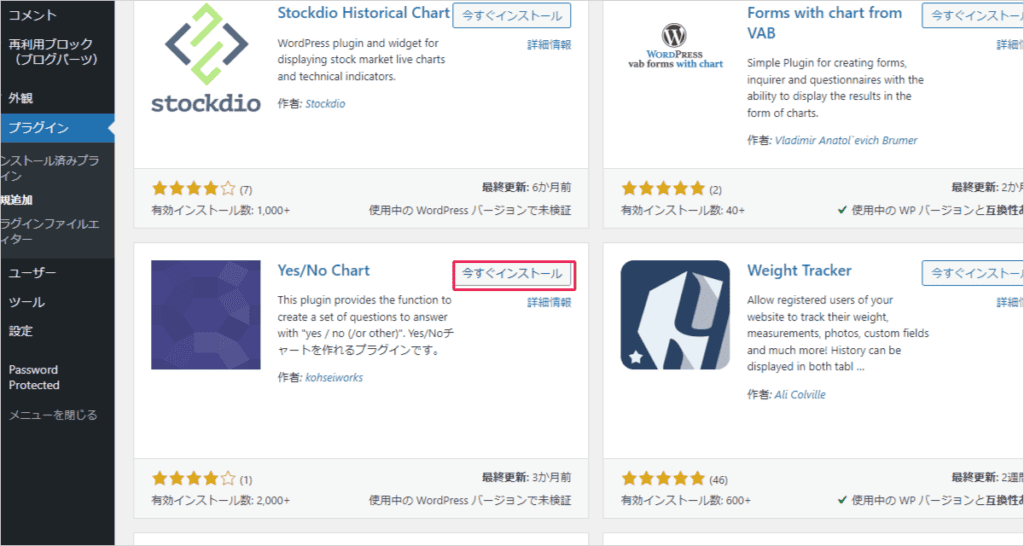Open the 外観 sidebar menu
The image size is (1024, 546).
pos(21,98)
